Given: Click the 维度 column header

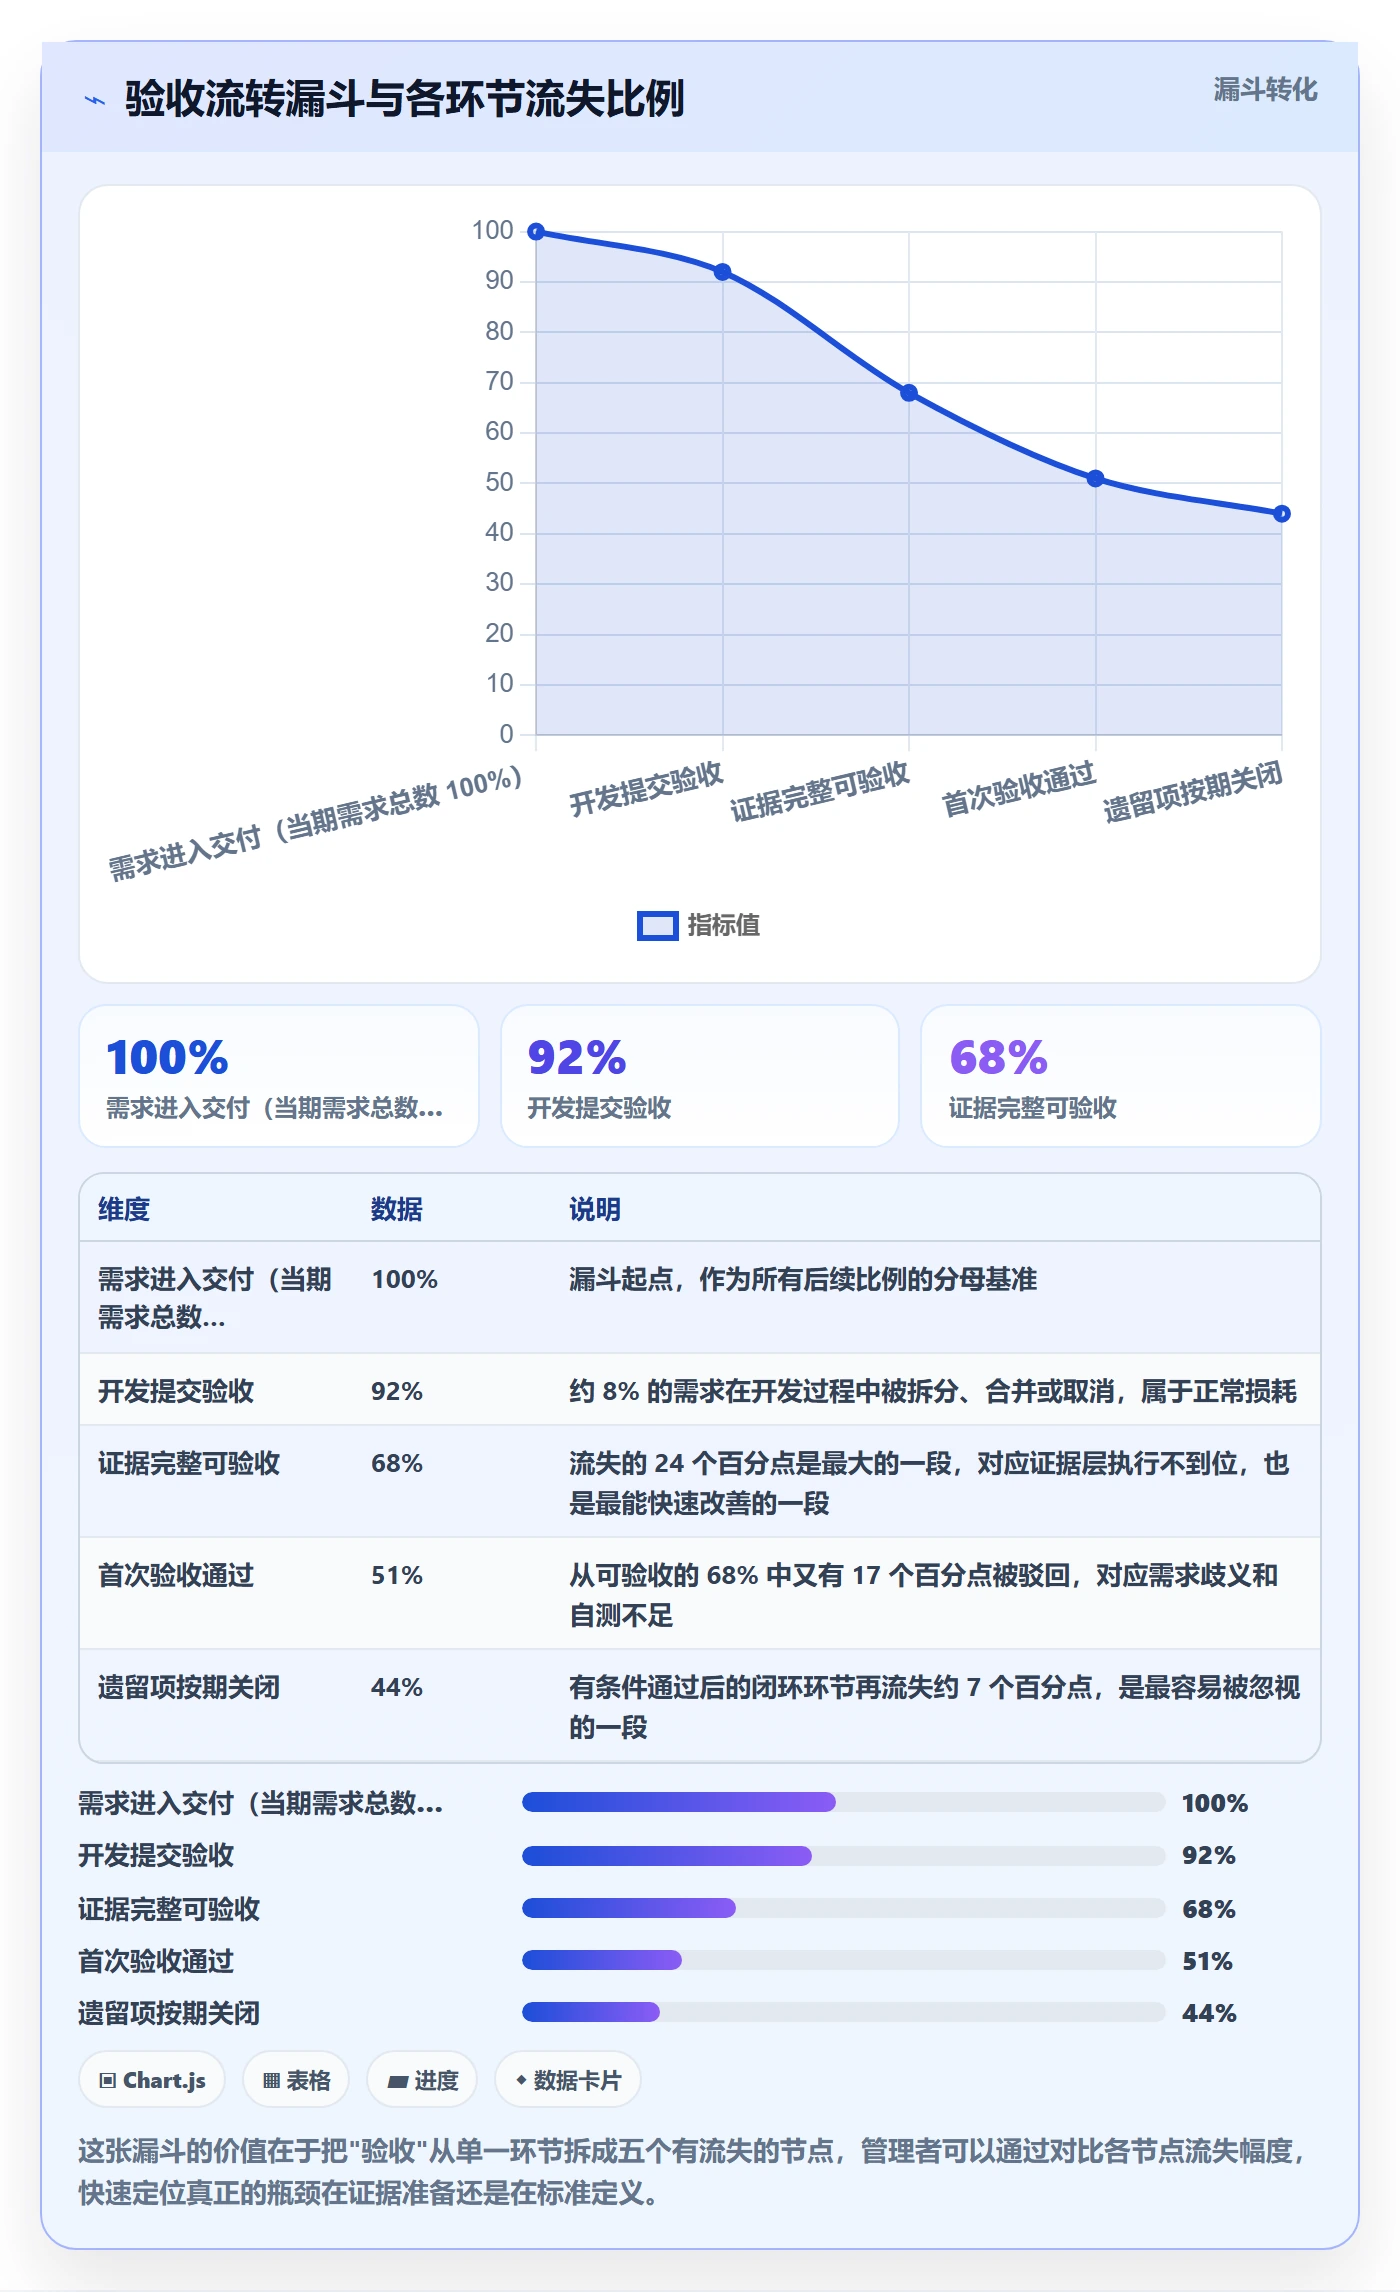Looking at the screenshot, I should pyautogui.click(x=124, y=1209).
